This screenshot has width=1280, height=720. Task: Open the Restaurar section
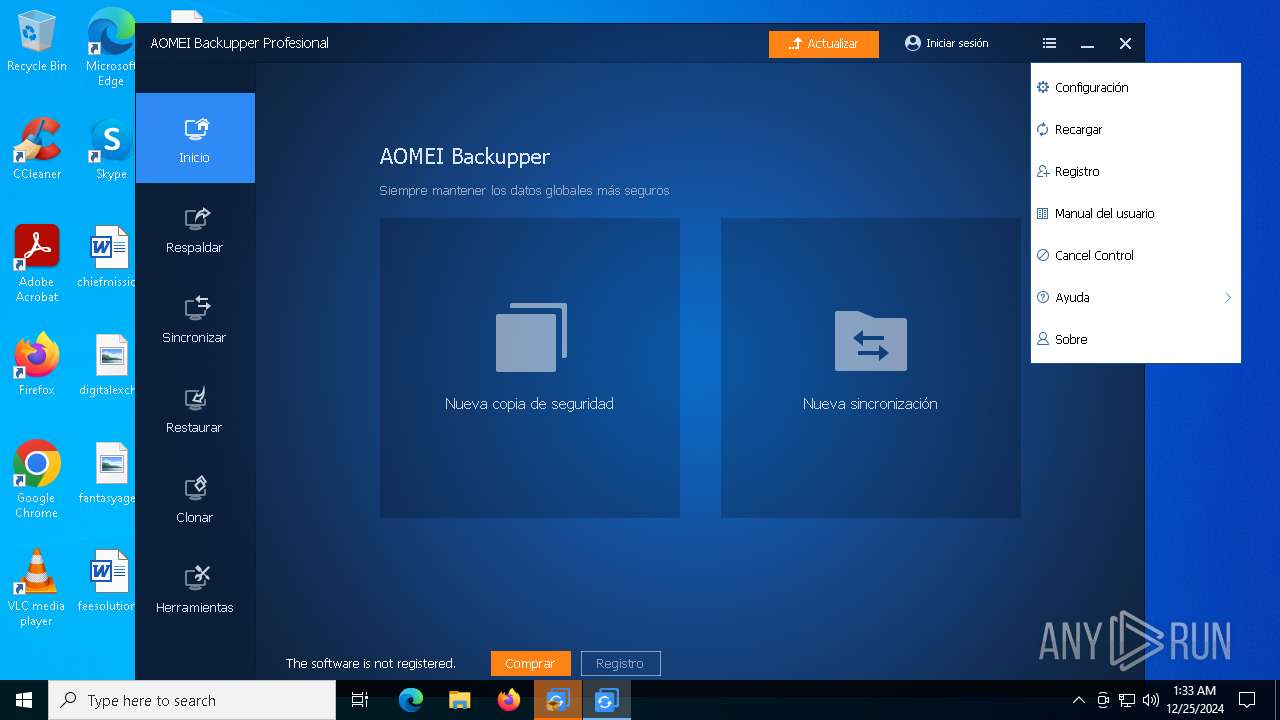[x=195, y=408]
